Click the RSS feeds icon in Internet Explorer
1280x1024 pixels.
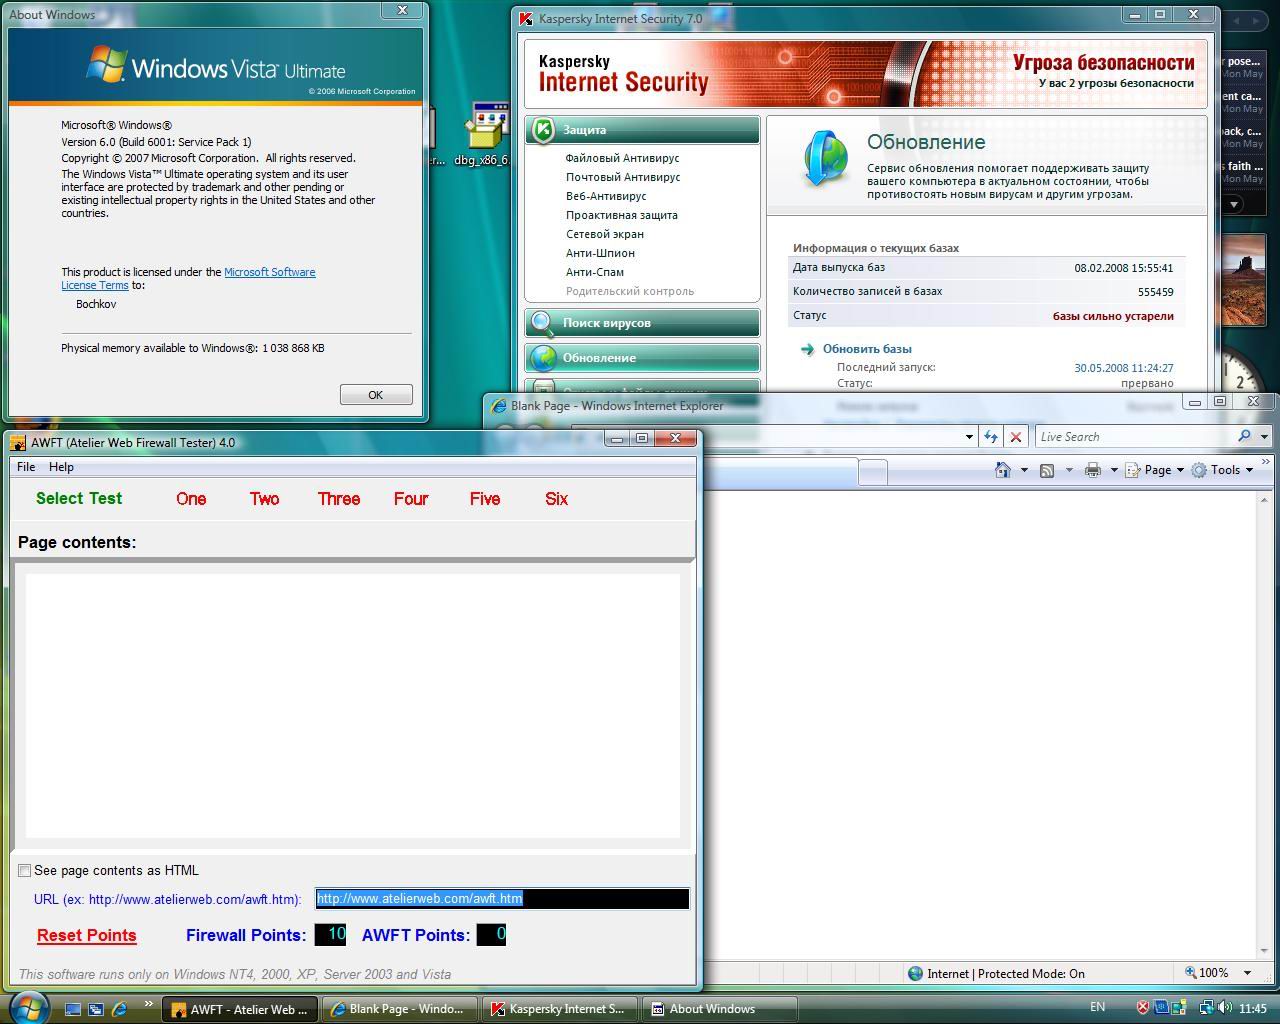[1047, 470]
